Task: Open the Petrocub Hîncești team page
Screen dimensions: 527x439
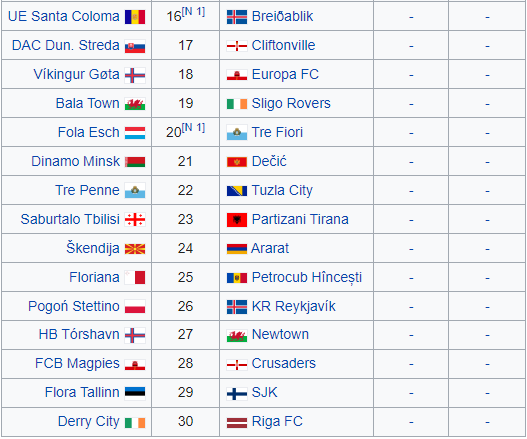Action: [307, 278]
